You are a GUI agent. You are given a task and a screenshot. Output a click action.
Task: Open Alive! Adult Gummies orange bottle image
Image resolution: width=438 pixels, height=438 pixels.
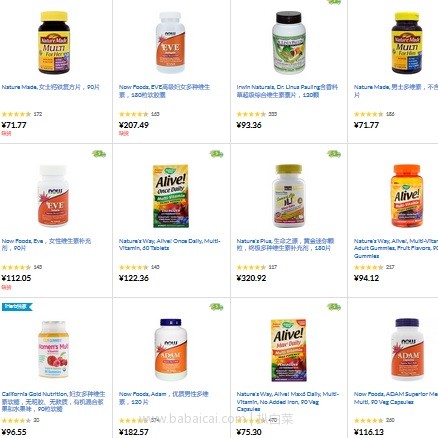(x=406, y=195)
